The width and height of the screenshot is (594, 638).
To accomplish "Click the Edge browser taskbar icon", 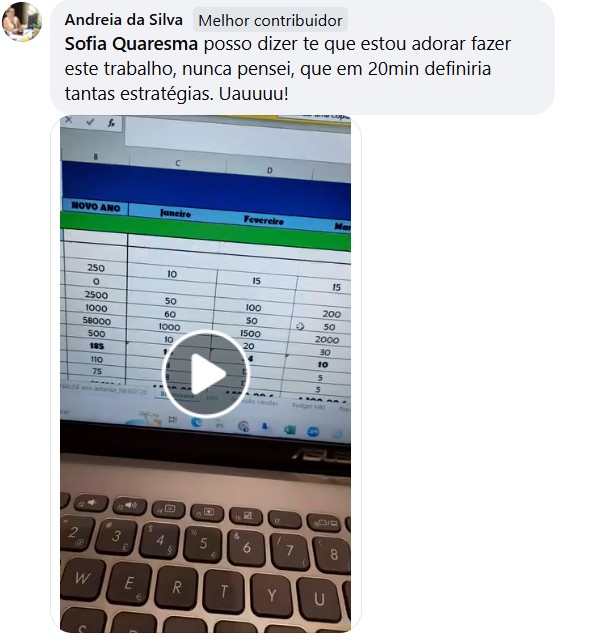I will pos(196,422).
